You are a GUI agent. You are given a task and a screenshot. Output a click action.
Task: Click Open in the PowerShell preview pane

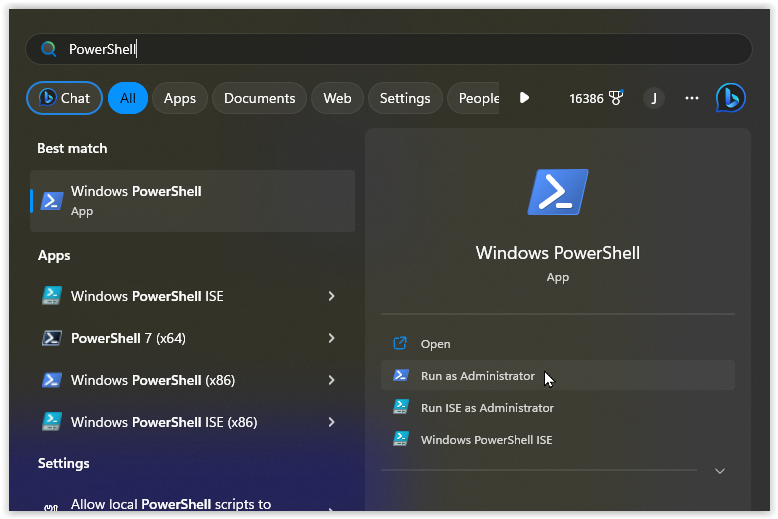coord(435,344)
